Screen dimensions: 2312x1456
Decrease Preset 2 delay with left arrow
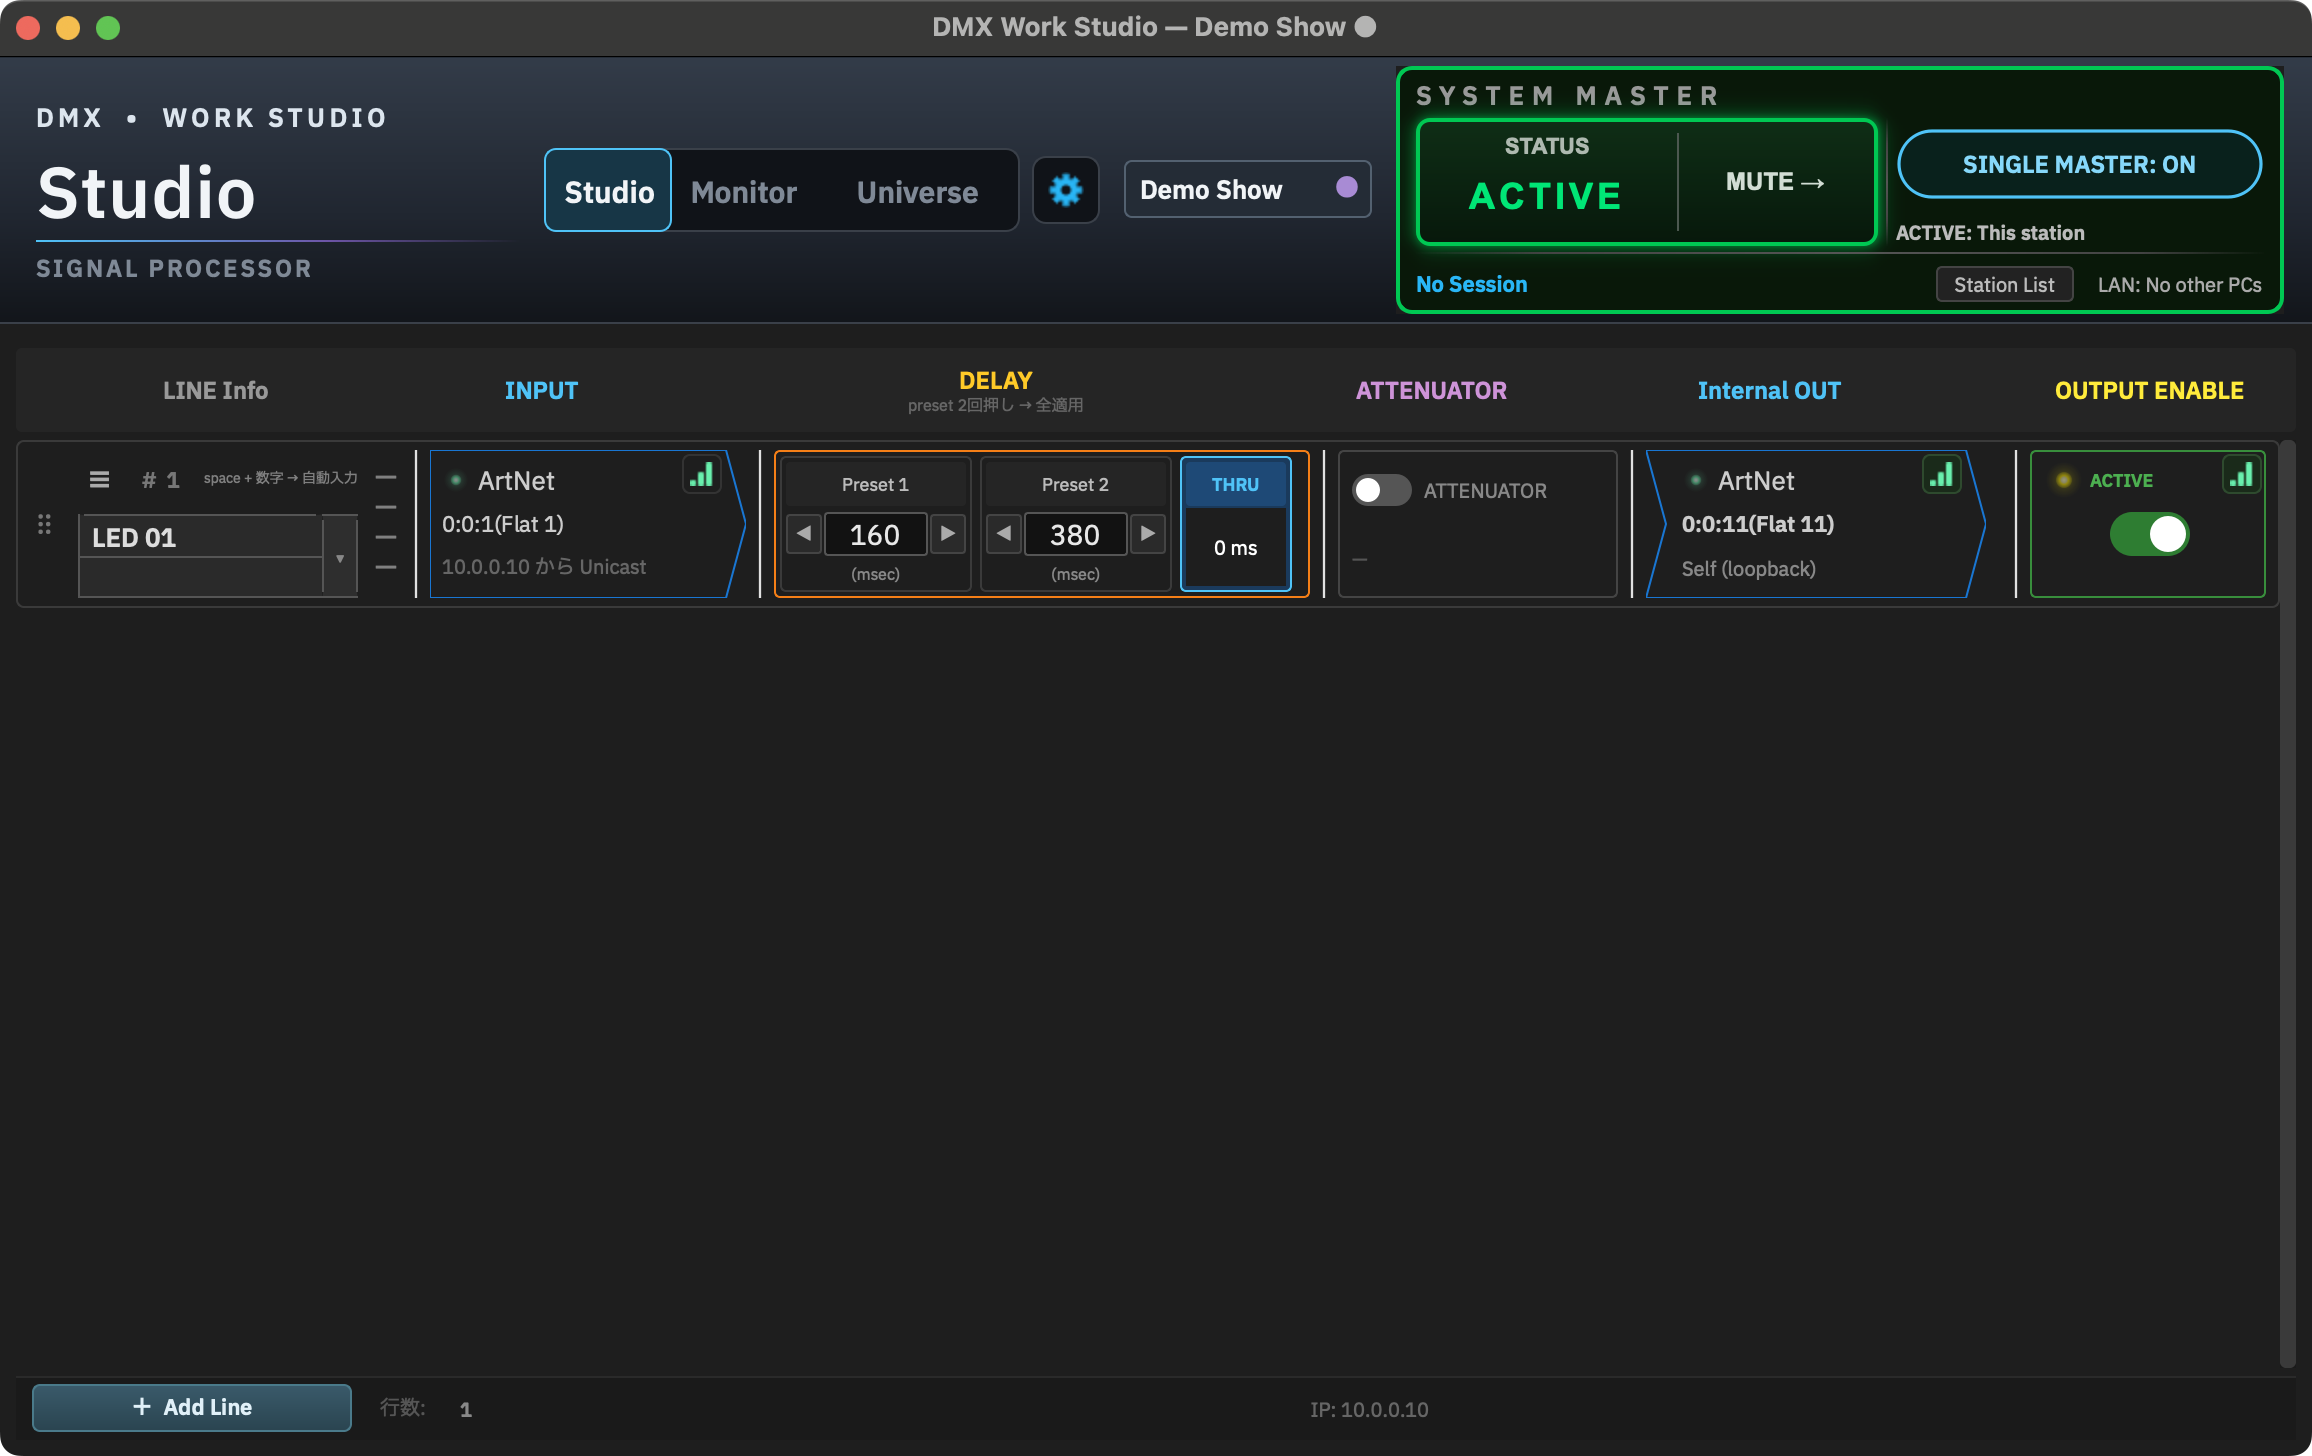(1004, 533)
